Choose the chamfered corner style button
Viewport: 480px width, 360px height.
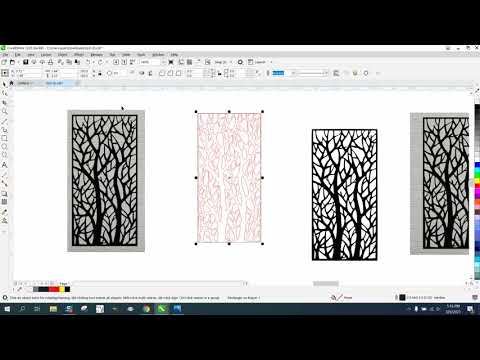(178, 73)
